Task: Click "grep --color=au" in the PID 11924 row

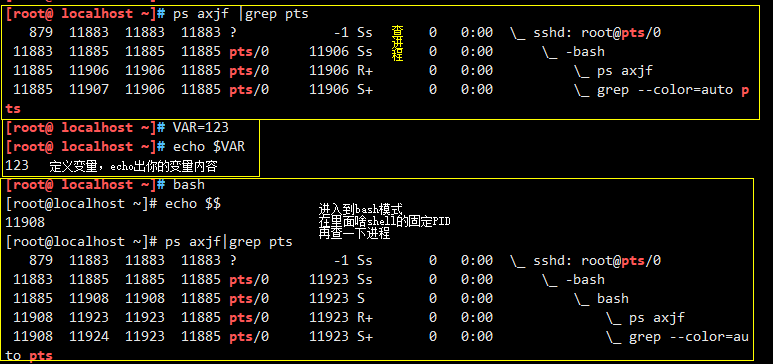Action: click(689, 337)
